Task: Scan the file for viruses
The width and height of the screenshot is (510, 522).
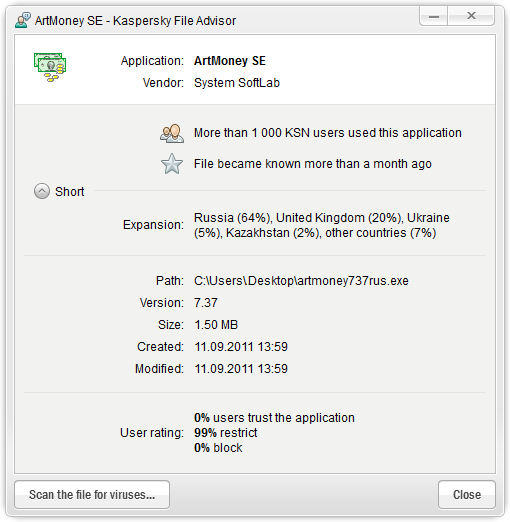Action: 92,494
